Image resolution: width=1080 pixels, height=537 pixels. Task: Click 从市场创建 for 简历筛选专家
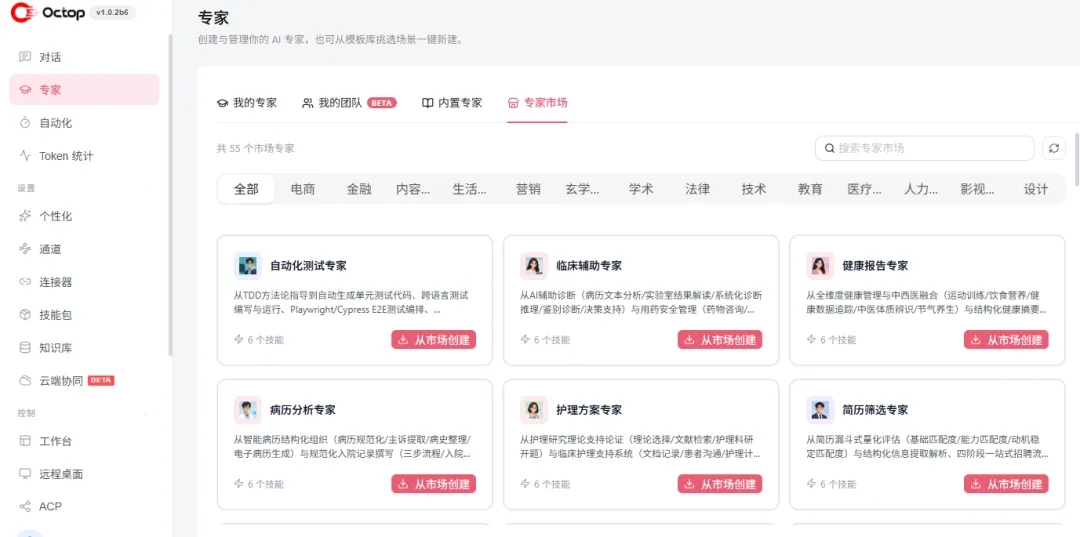1006,484
